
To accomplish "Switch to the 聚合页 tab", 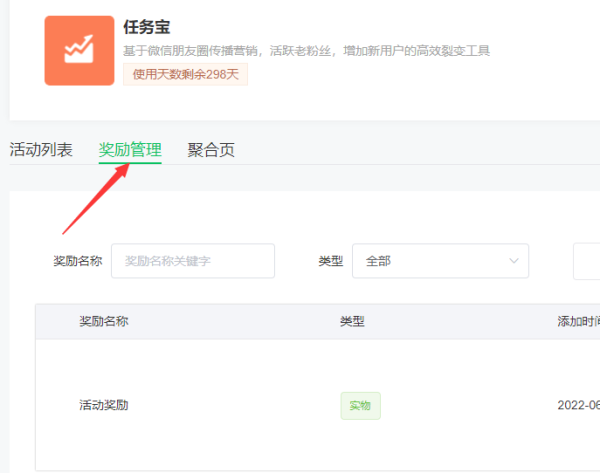I will point(211,150).
